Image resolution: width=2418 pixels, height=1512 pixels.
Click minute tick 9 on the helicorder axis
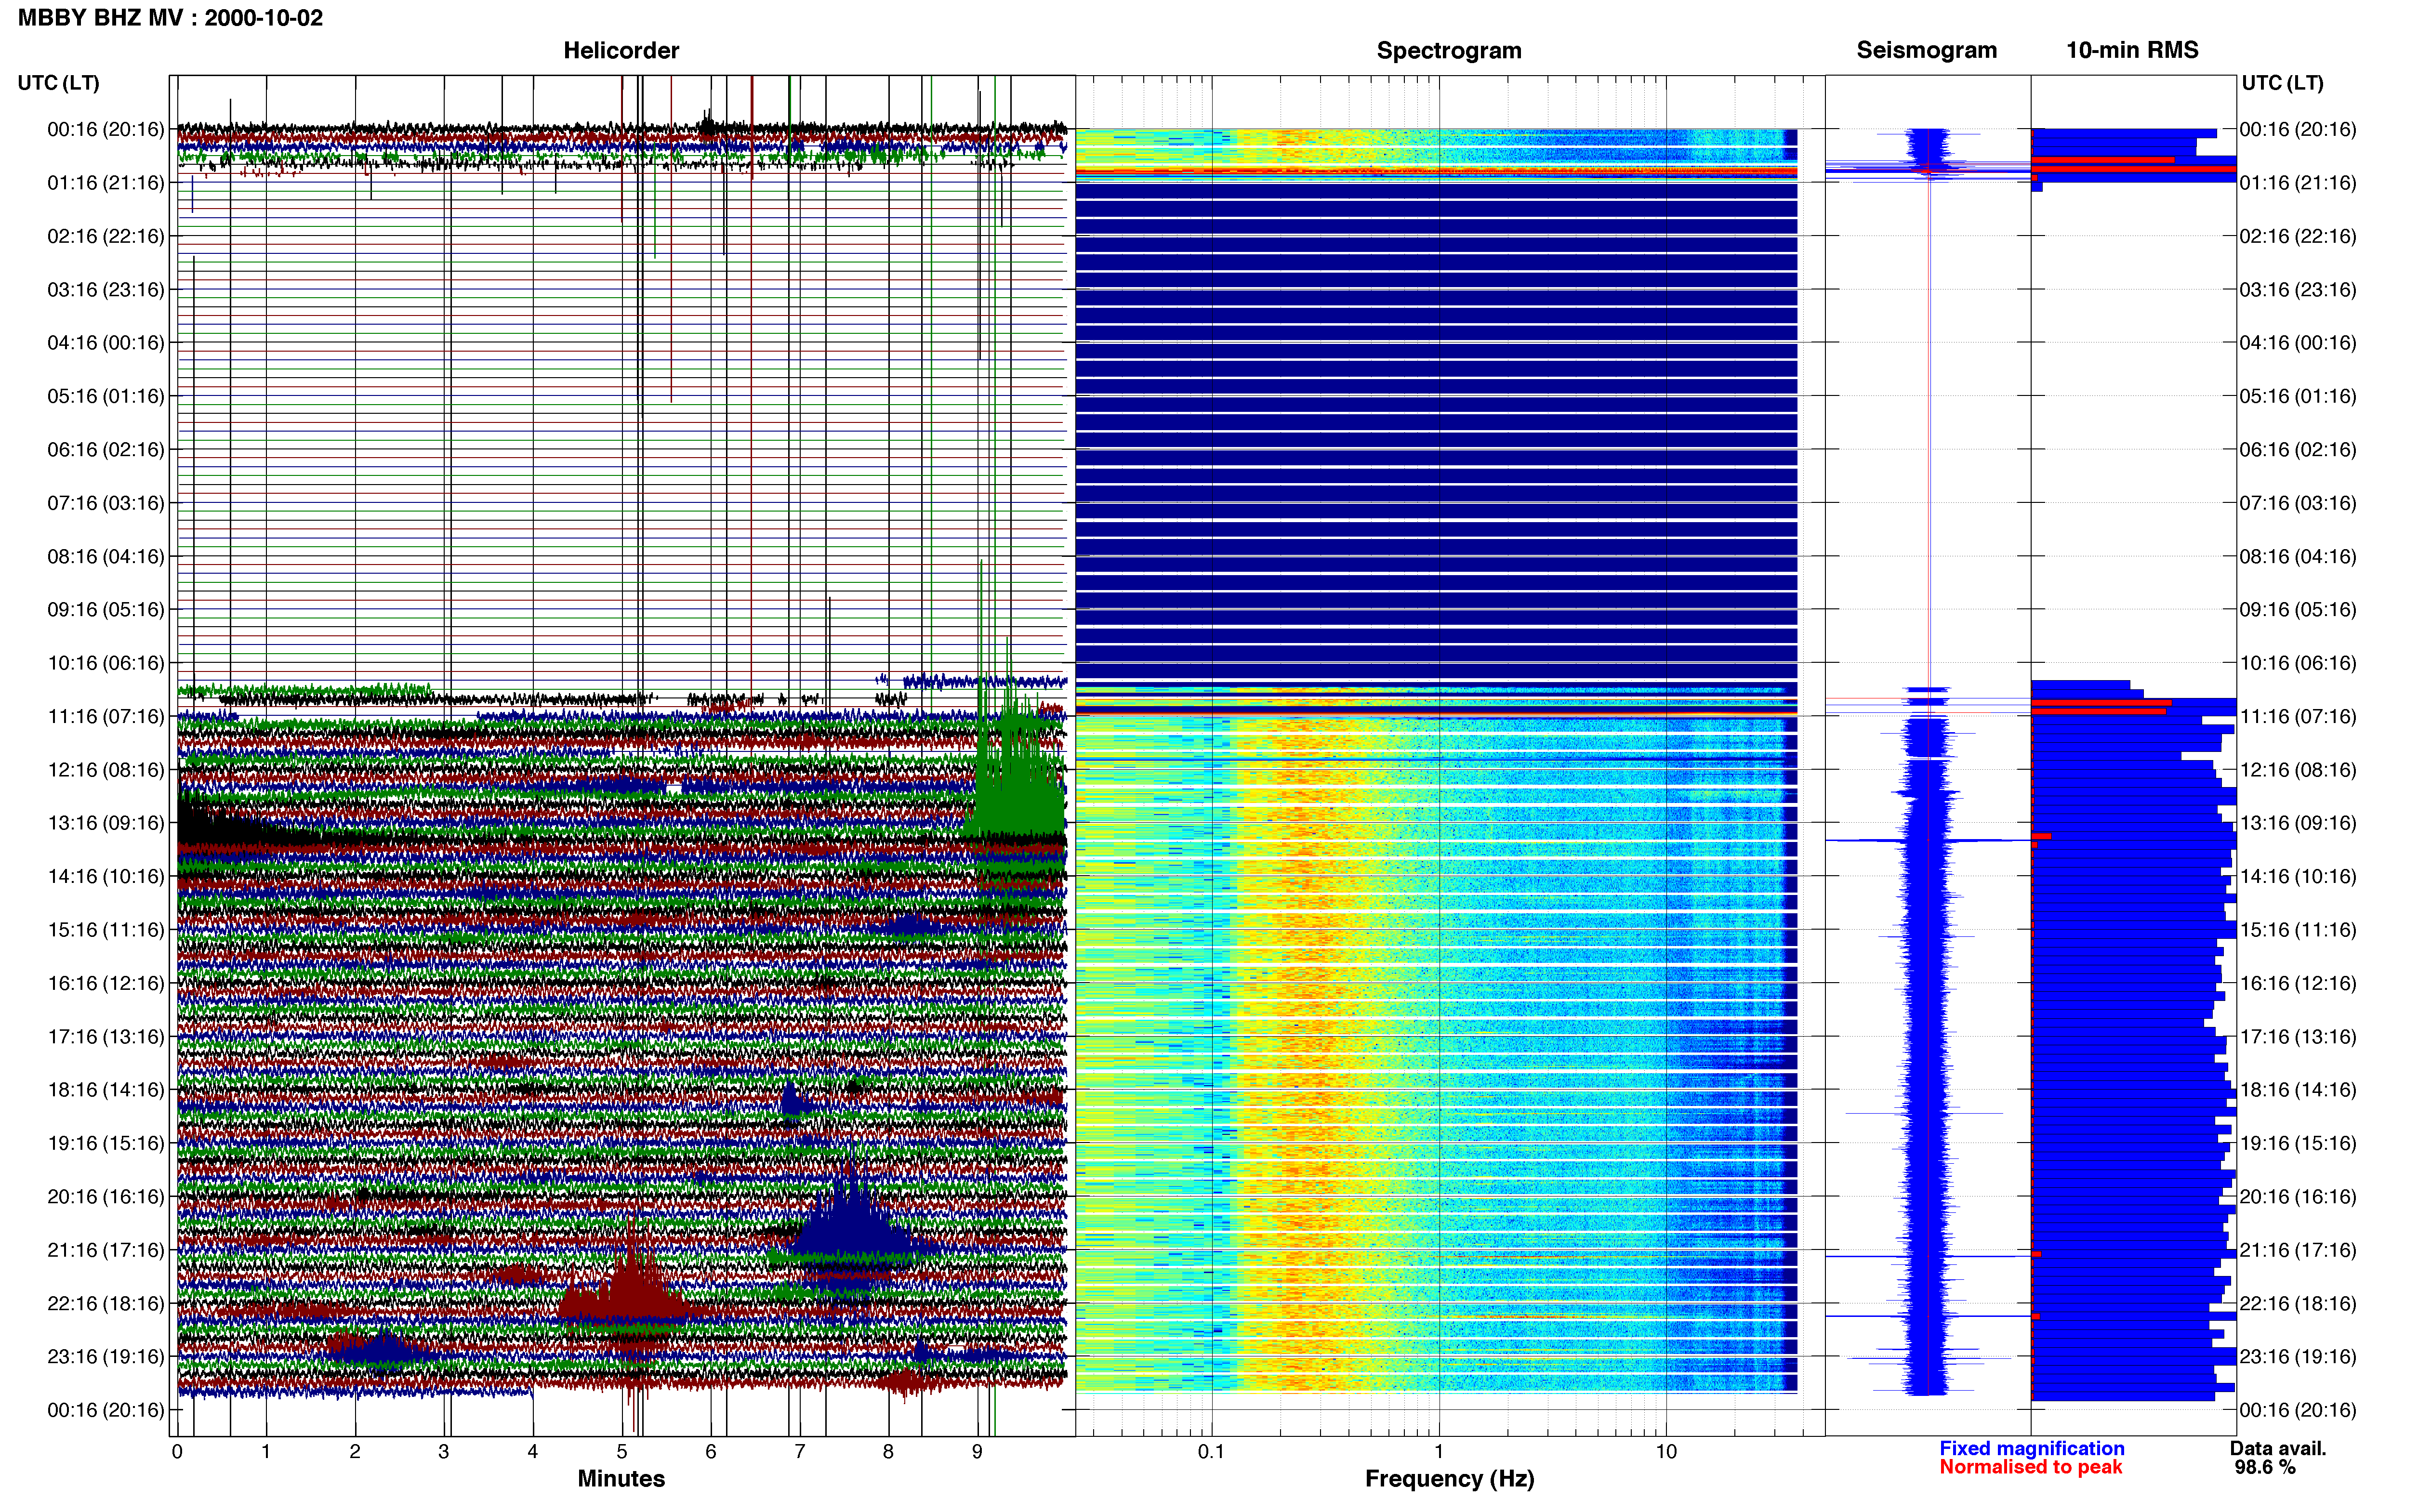pyautogui.click(x=977, y=1451)
